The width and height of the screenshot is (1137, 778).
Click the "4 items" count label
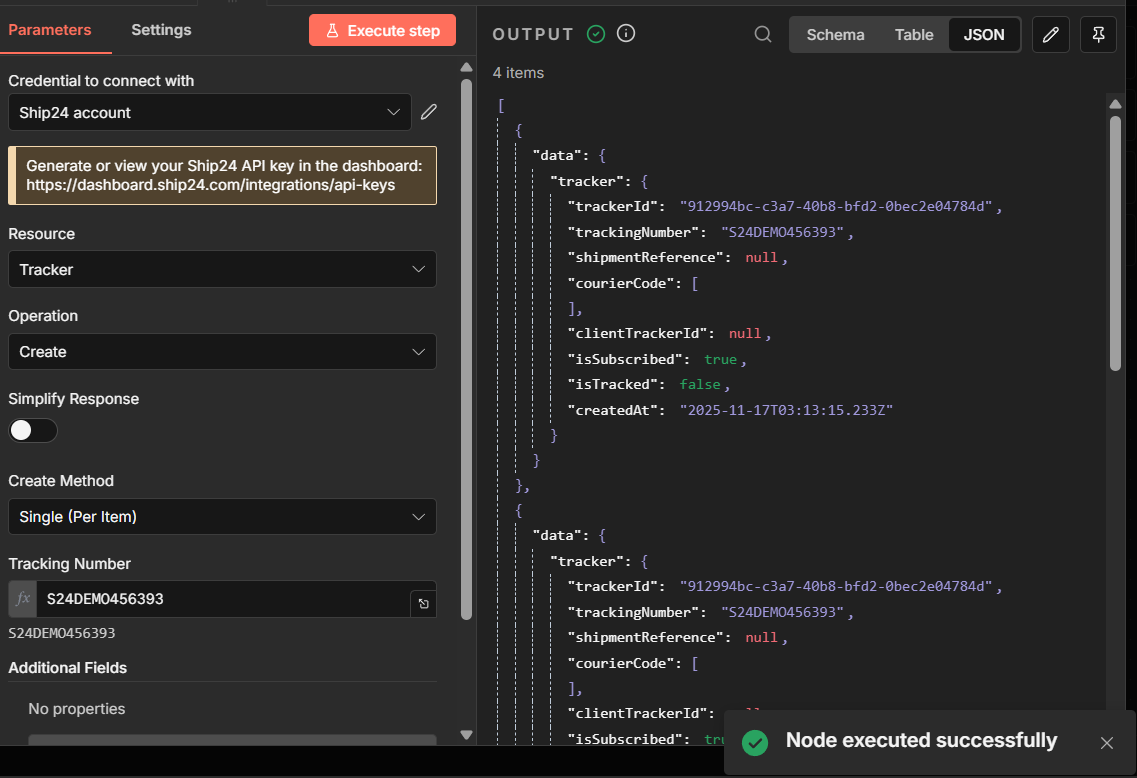click(x=518, y=73)
